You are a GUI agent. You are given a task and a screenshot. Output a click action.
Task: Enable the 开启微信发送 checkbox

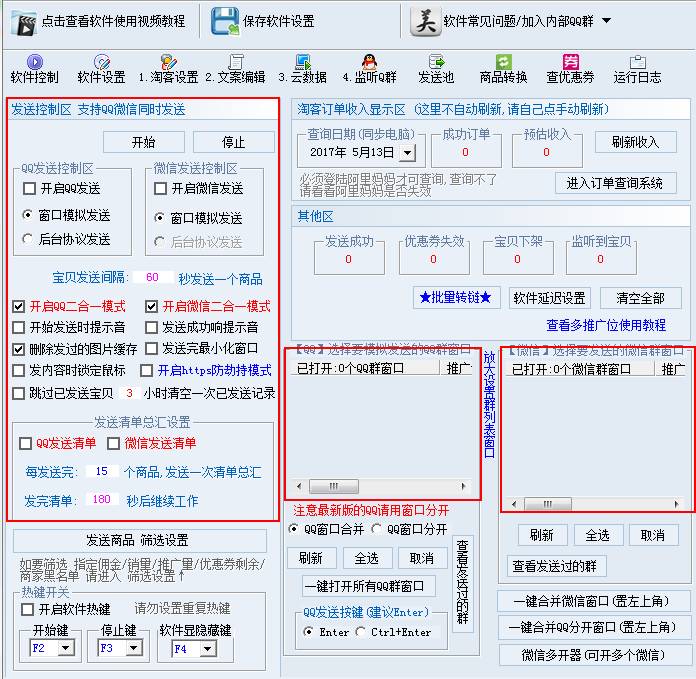160,189
